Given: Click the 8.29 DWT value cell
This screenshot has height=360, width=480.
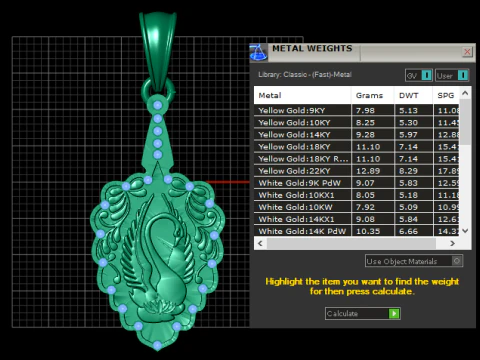Looking at the screenshot, I should click(414, 171).
